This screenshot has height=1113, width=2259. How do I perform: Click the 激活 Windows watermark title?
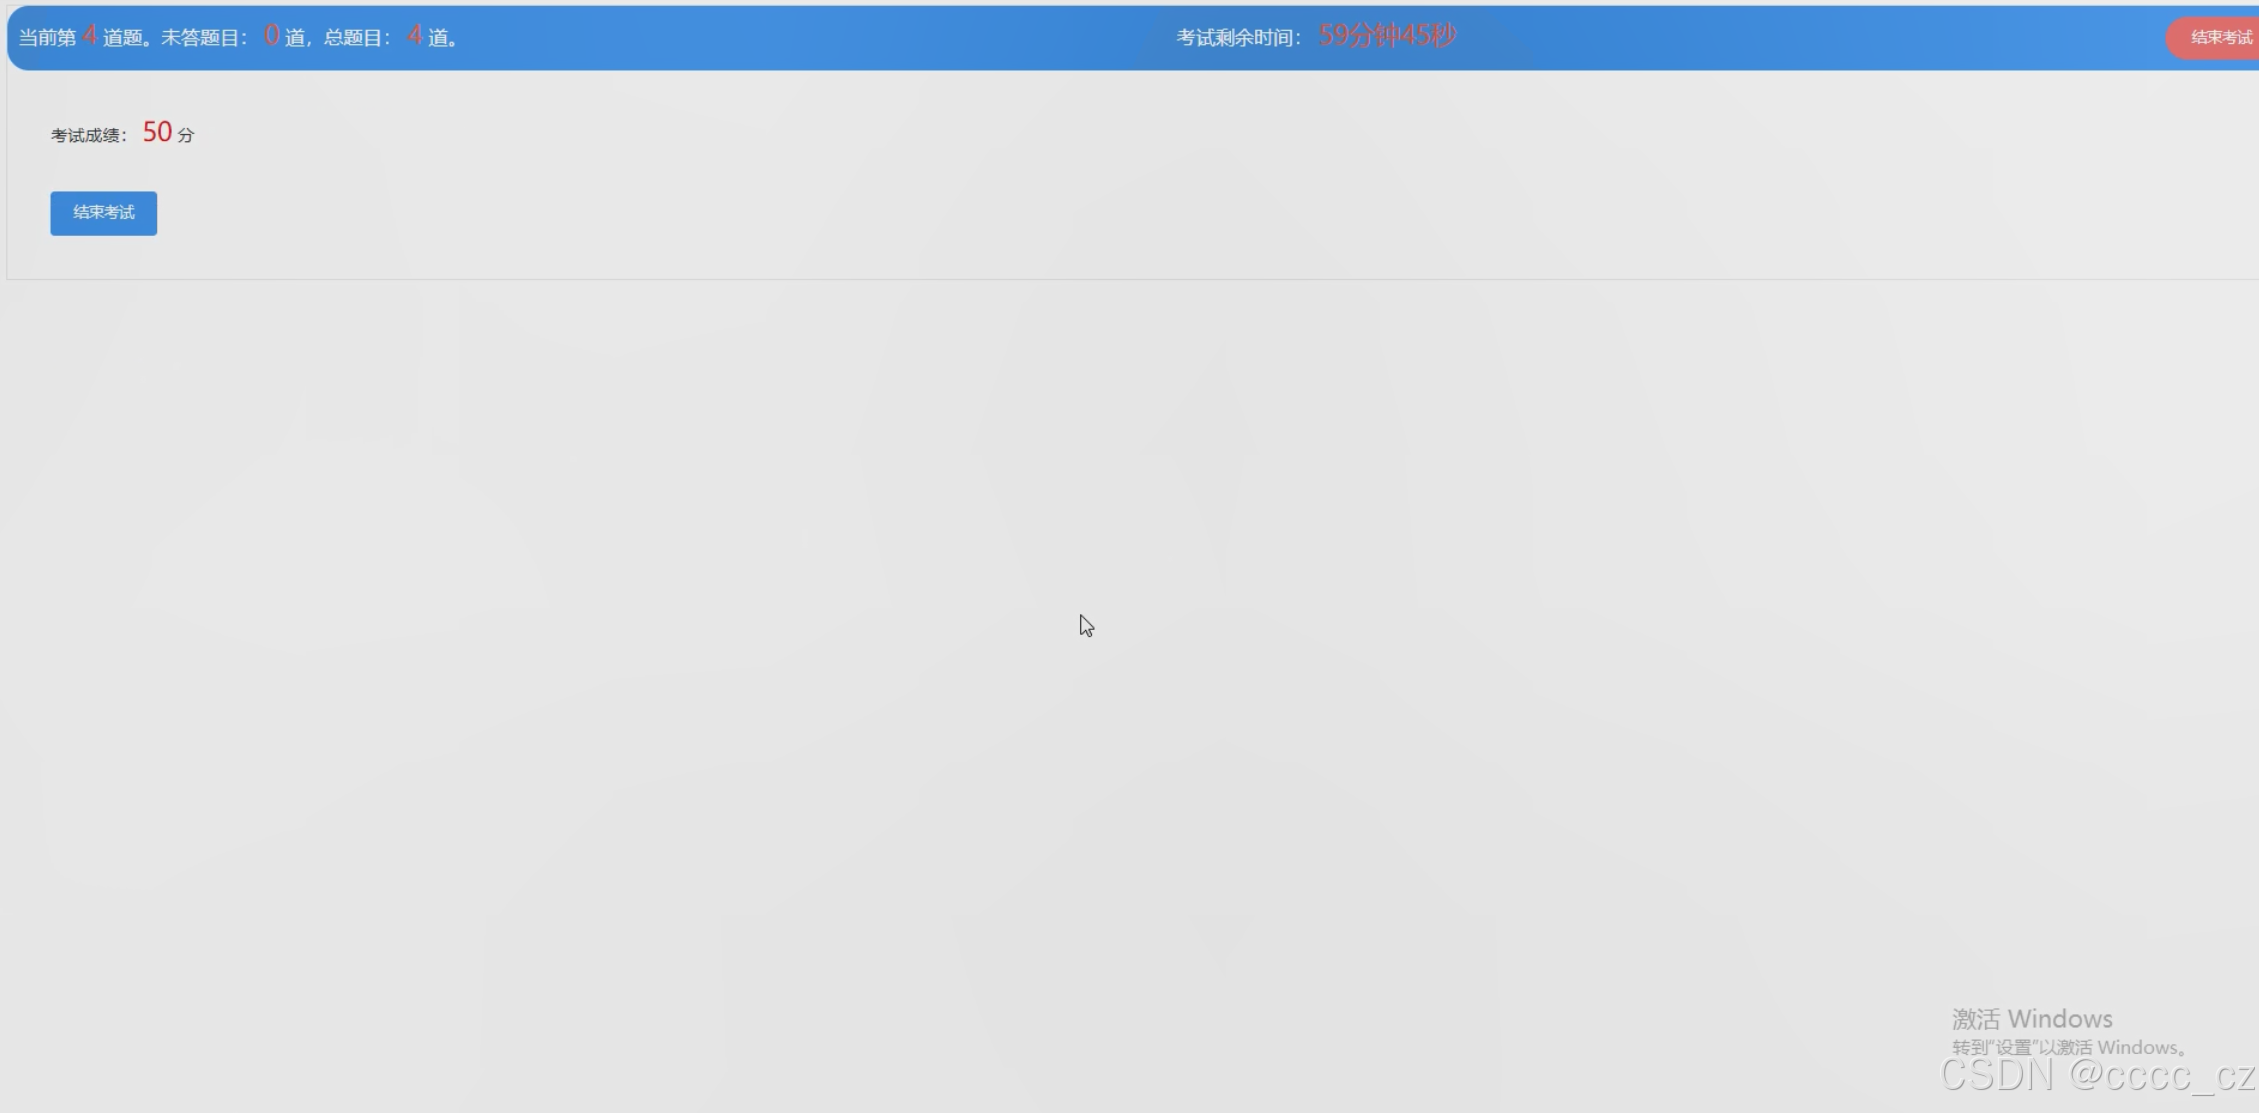(x=2031, y=1019)
